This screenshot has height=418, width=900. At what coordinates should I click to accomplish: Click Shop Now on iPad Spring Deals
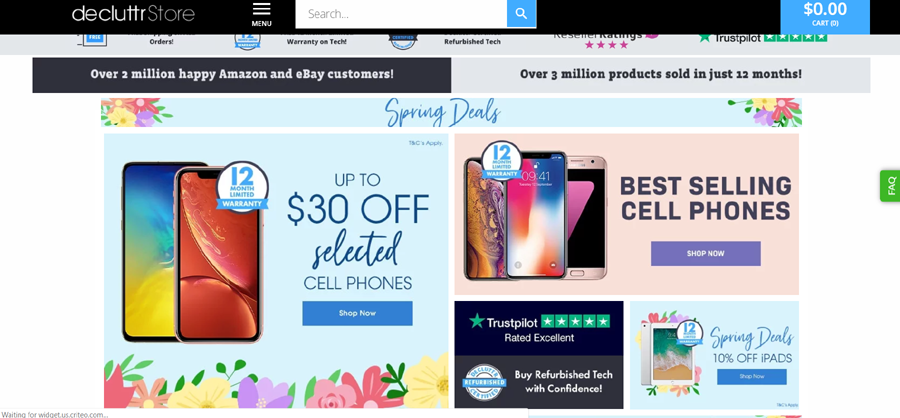pyautogui.click(x=751, y=377)
